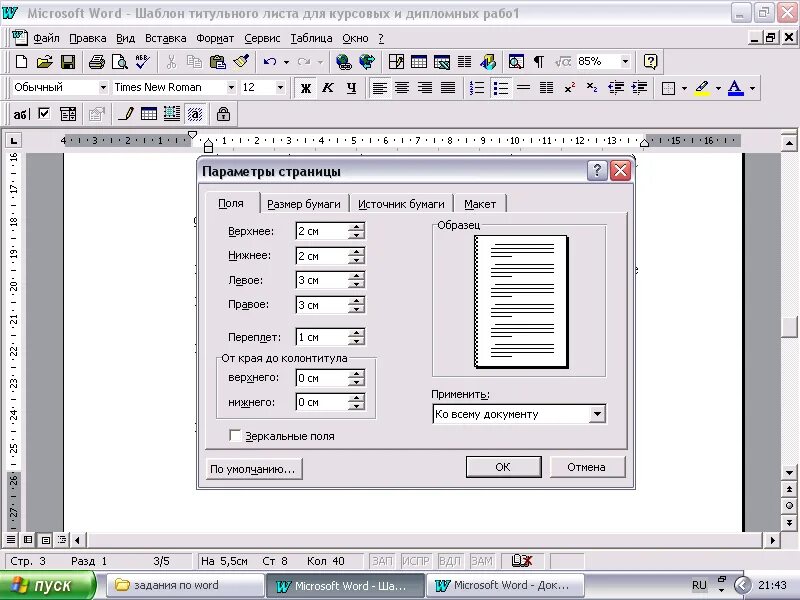Open the Font color dropdown arrow
Screen dimensions: 800x600
(x=753, y=88)
